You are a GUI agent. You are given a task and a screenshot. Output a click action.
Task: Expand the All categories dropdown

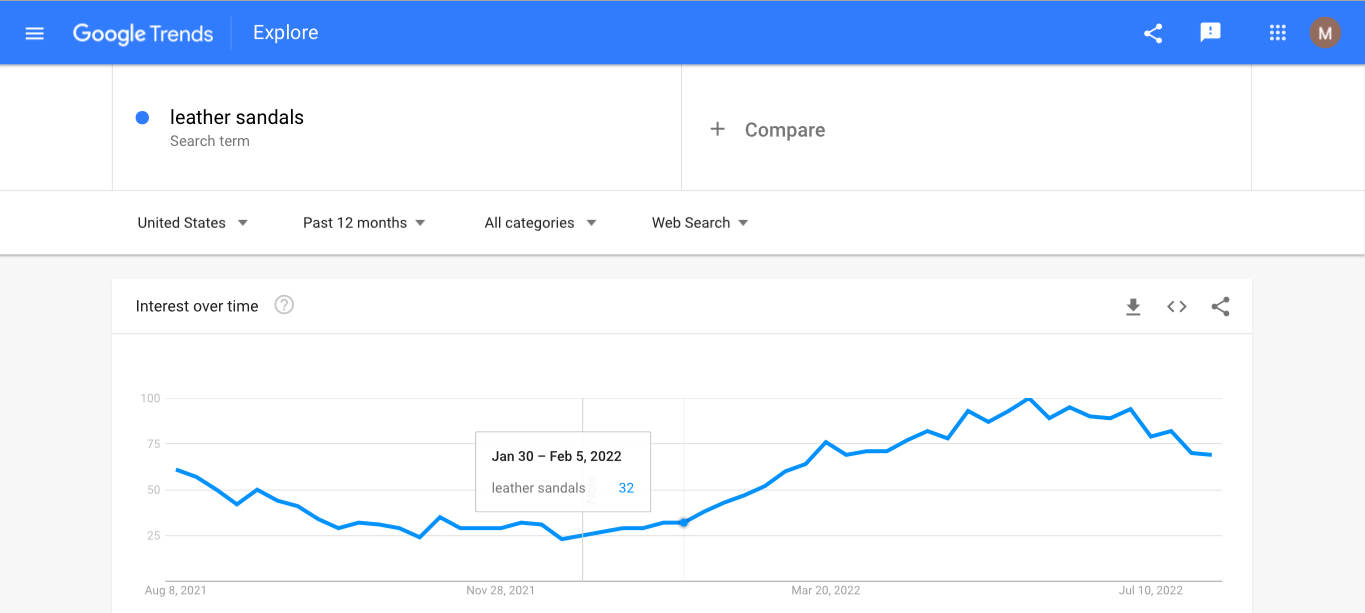[x=540, y=223]
